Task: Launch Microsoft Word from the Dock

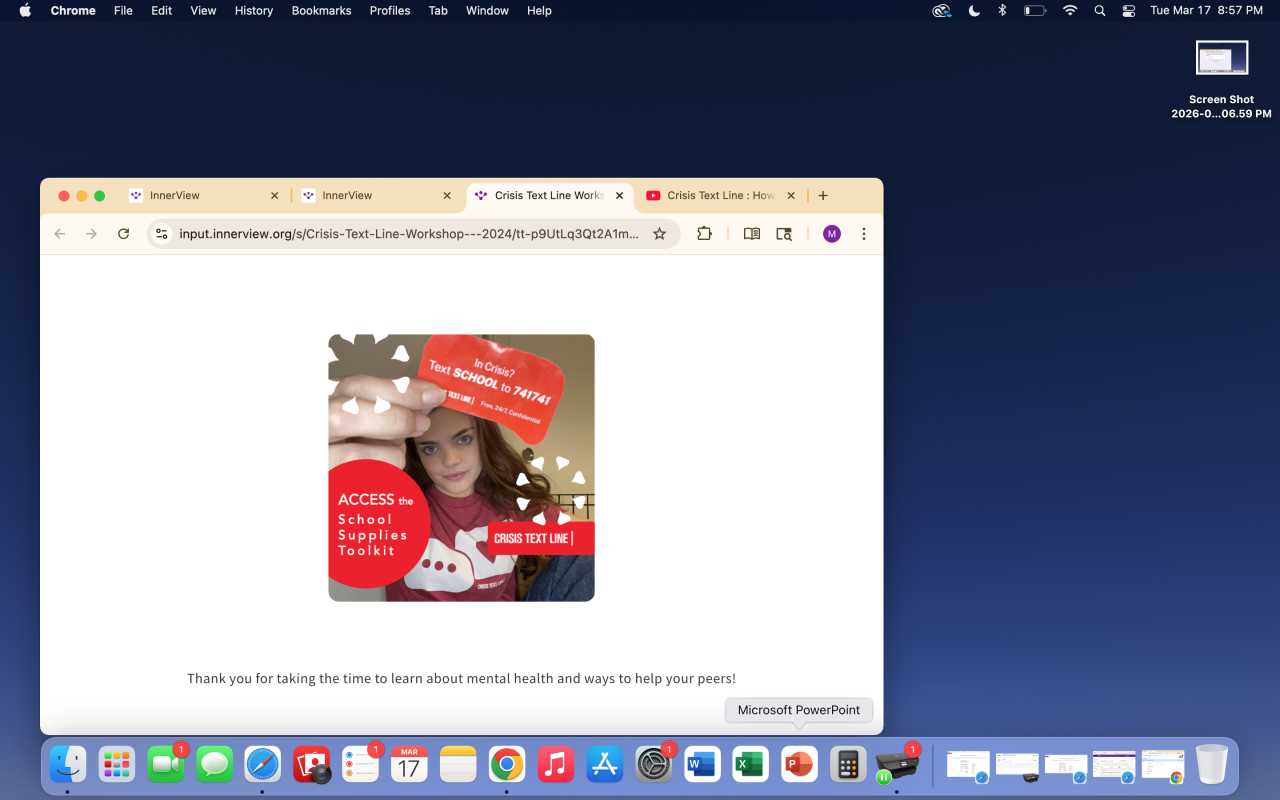Action: pos(703,765)
